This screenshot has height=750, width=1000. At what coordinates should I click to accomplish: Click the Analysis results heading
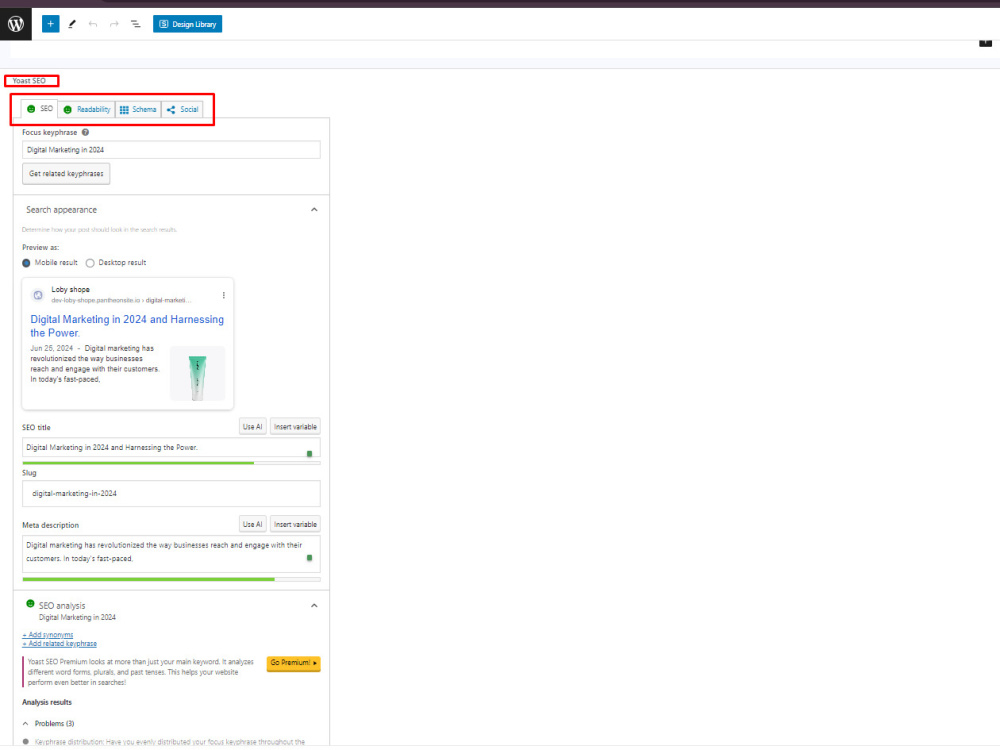click(47, 702)
